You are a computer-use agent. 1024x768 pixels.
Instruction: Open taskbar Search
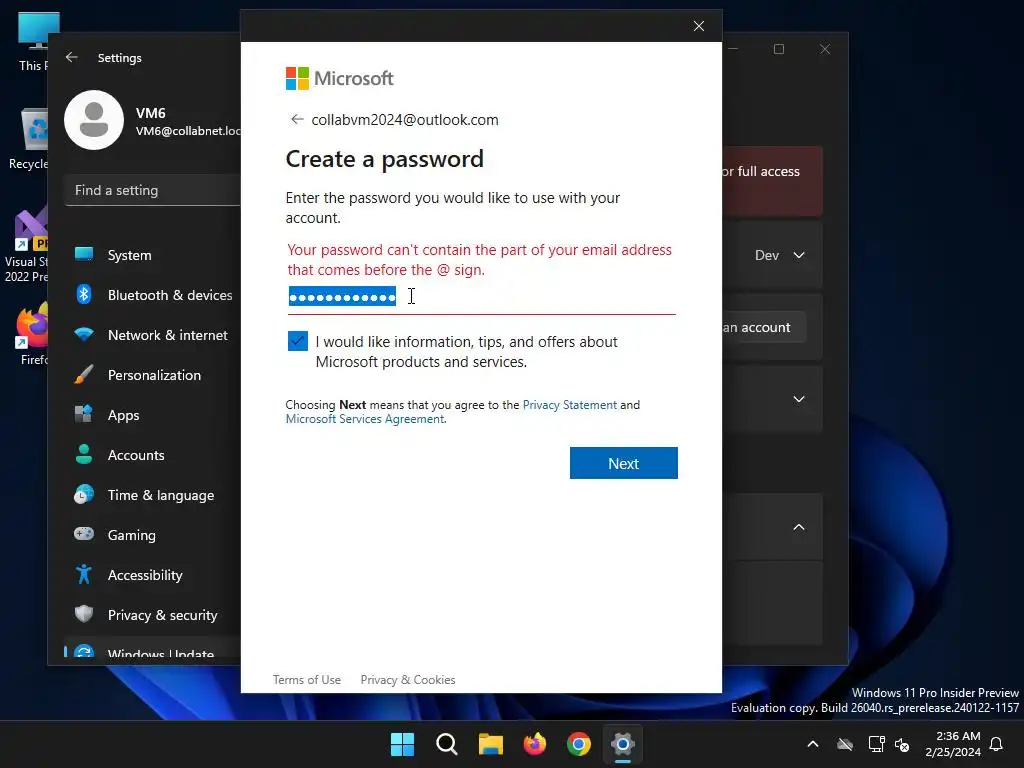click(447, 744)
